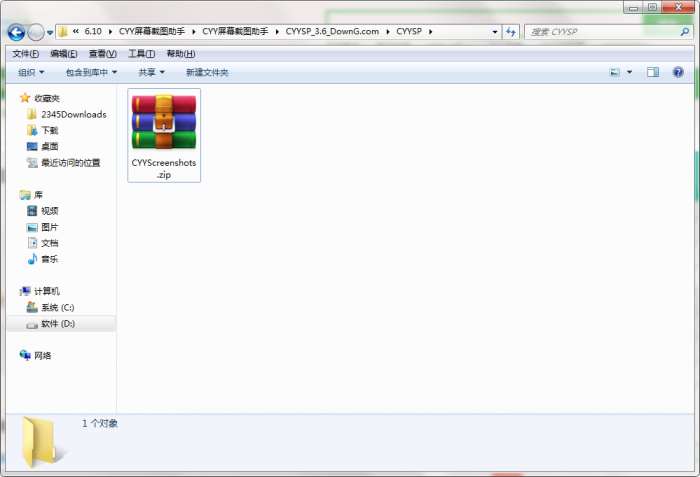Viewport: 700px width, 477px height.
Task: Click the WinRAR archive icon CYYScreenshots.zip
Action: (164, 121)
